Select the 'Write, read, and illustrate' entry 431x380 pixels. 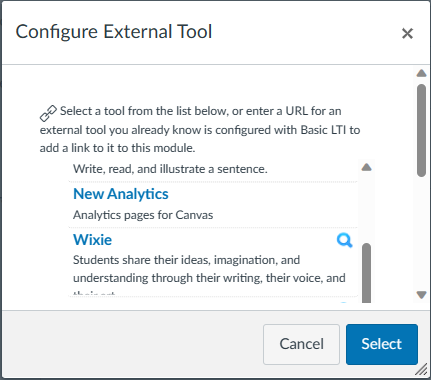[x=170, y=169]
